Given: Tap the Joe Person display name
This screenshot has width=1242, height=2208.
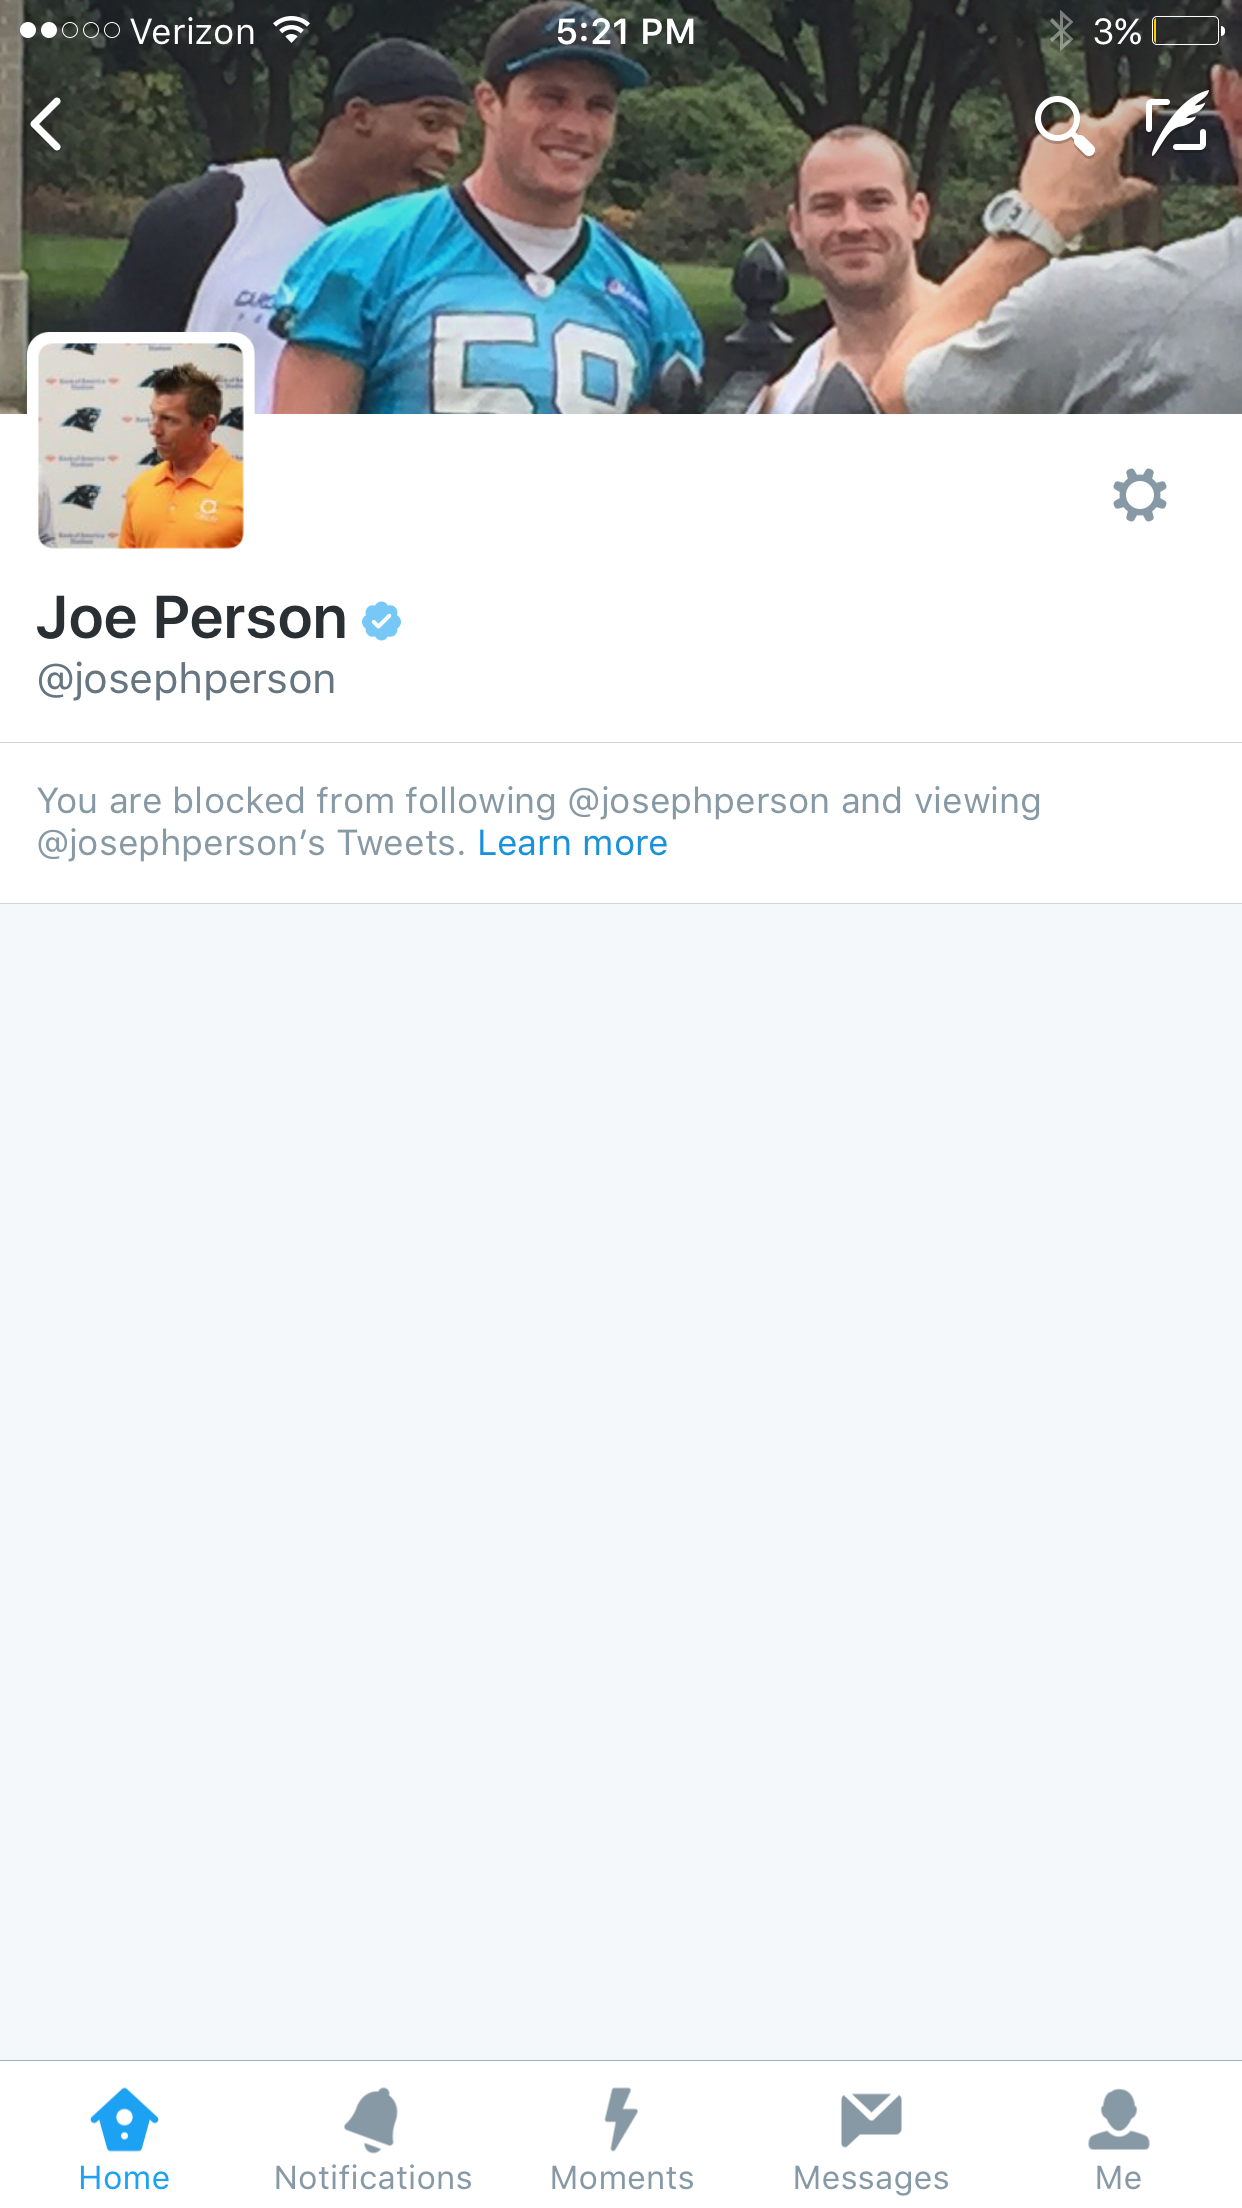Looking at the screenshot, I should (192, 618).
